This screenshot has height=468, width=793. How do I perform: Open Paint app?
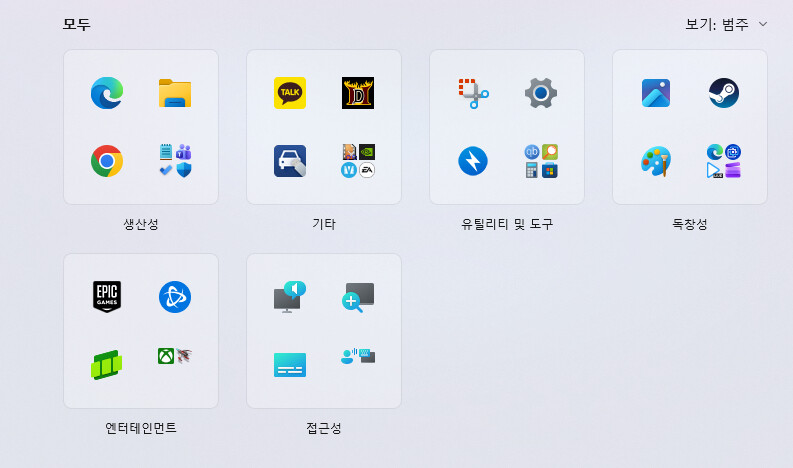[656, 161]
